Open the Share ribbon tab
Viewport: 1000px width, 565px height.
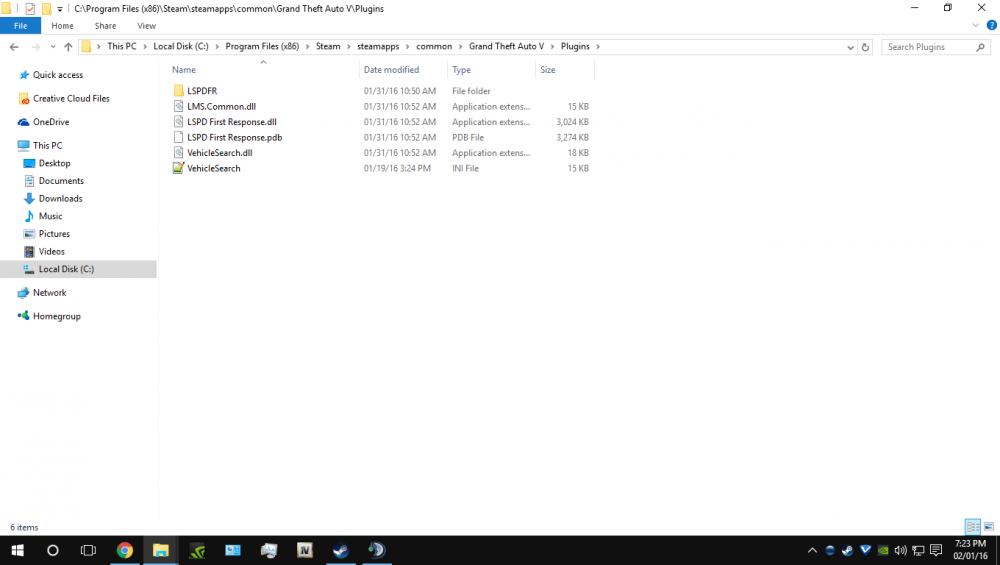point(105,26)
